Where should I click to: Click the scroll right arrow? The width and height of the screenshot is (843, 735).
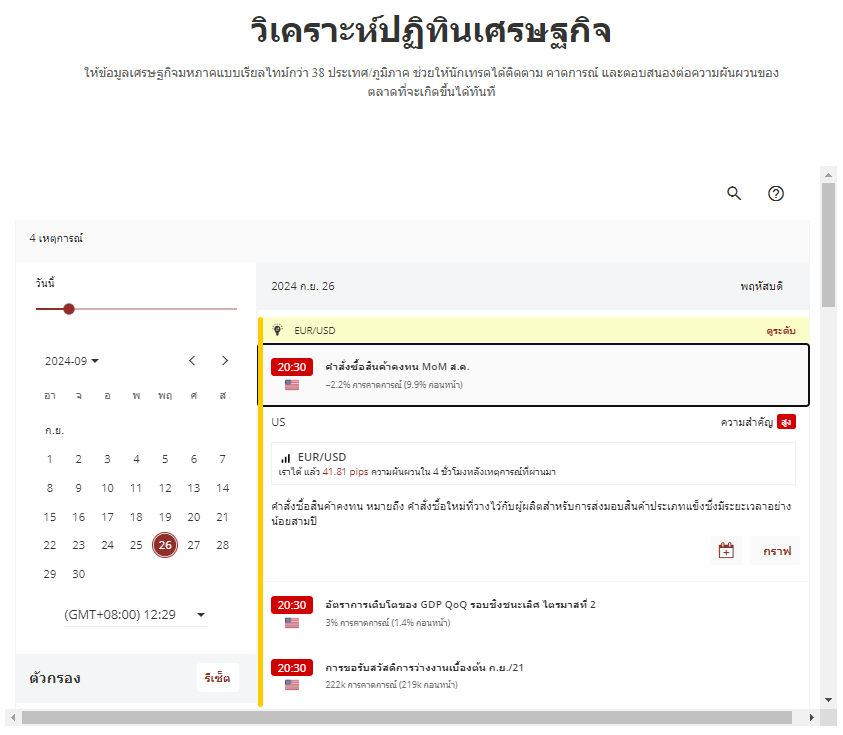click(x=811, y=717)
